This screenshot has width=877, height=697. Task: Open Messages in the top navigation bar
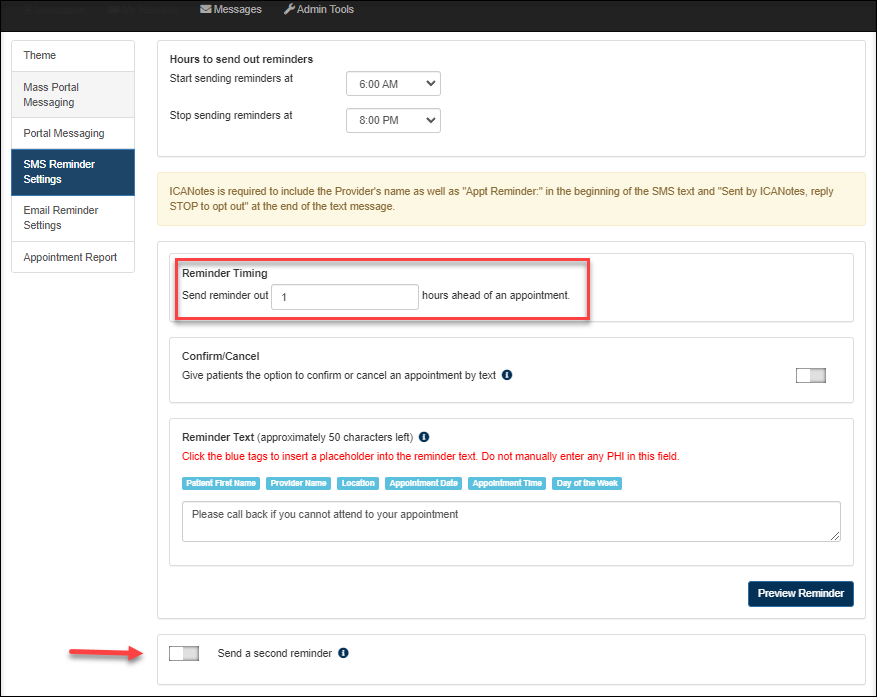231,9
